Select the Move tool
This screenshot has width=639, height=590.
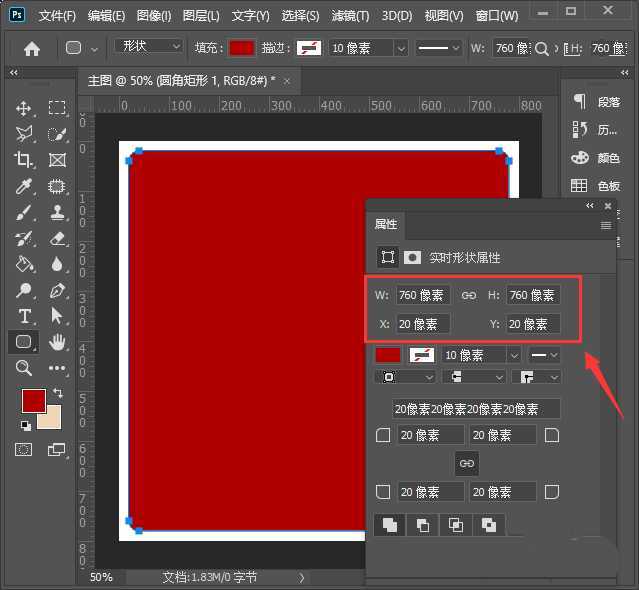click(x=24, y=108)
